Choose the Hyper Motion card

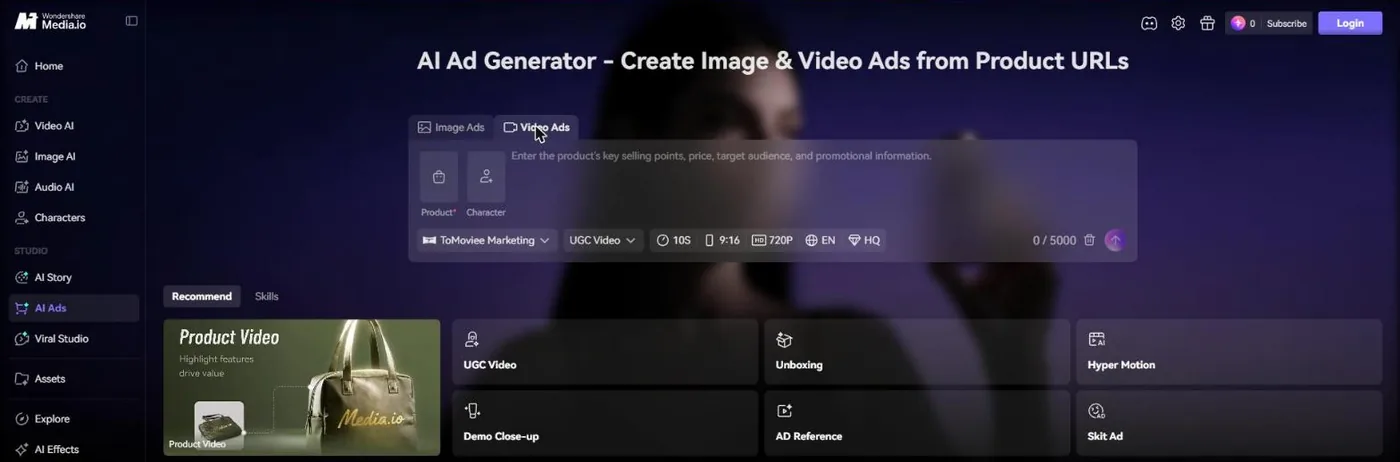click(x=1228, y=352)
